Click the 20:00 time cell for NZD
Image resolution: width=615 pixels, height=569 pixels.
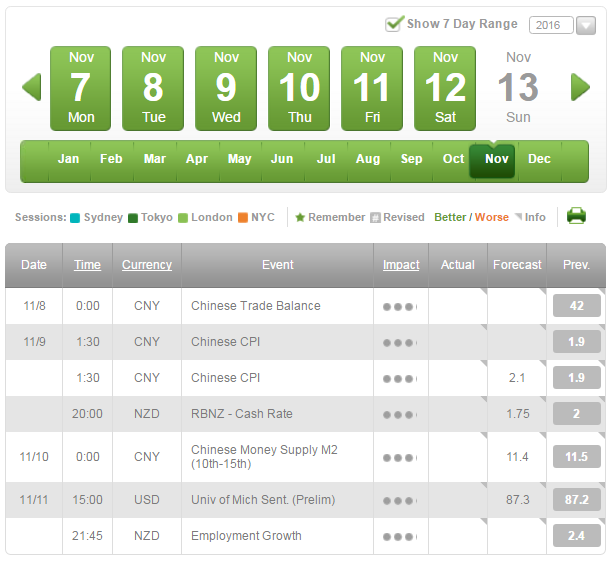pyautogui.click(x=87, y=414)
